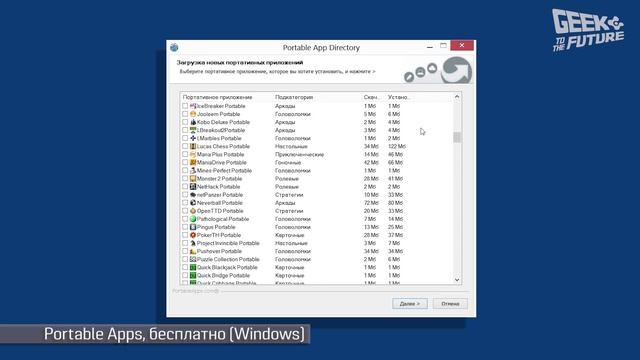The height and width of the screenshot is (360, 640).
Task: Click the Puzzle Collection Portable icon
Action: (193, 260)
